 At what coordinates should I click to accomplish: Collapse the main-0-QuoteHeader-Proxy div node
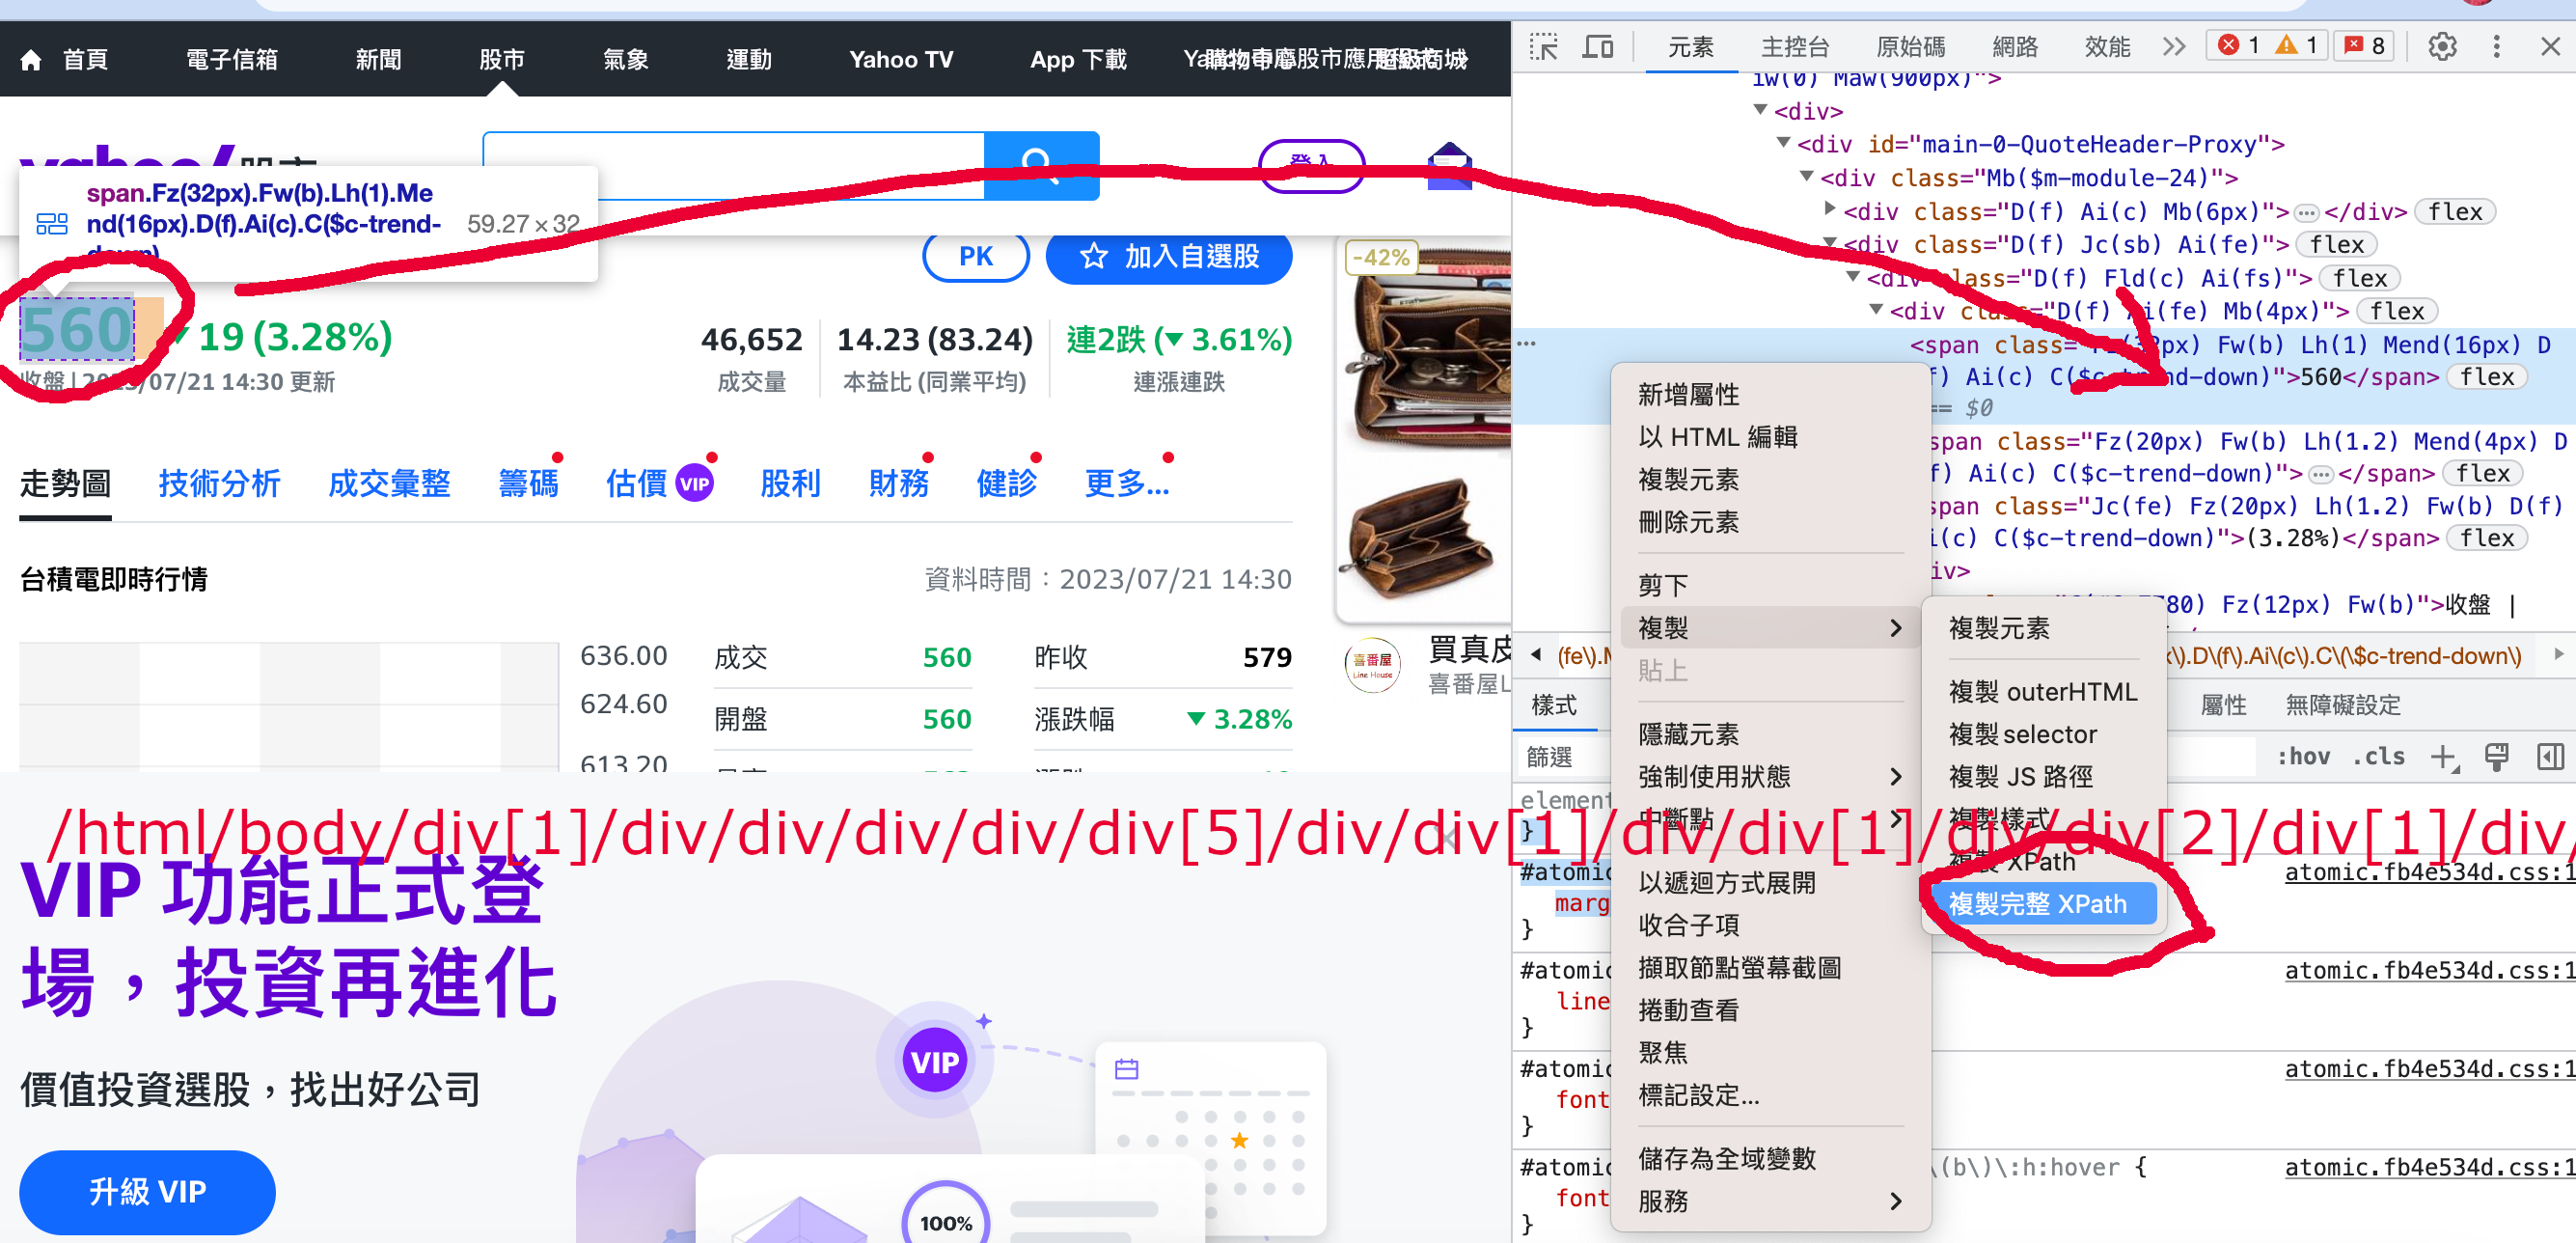point(1783,143)
